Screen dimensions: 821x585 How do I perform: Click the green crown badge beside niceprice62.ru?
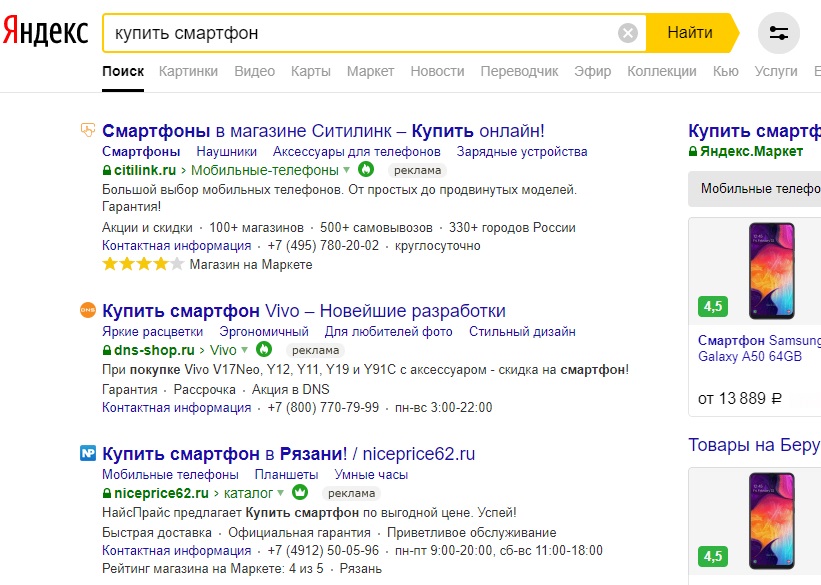click(x=300, y=492)
